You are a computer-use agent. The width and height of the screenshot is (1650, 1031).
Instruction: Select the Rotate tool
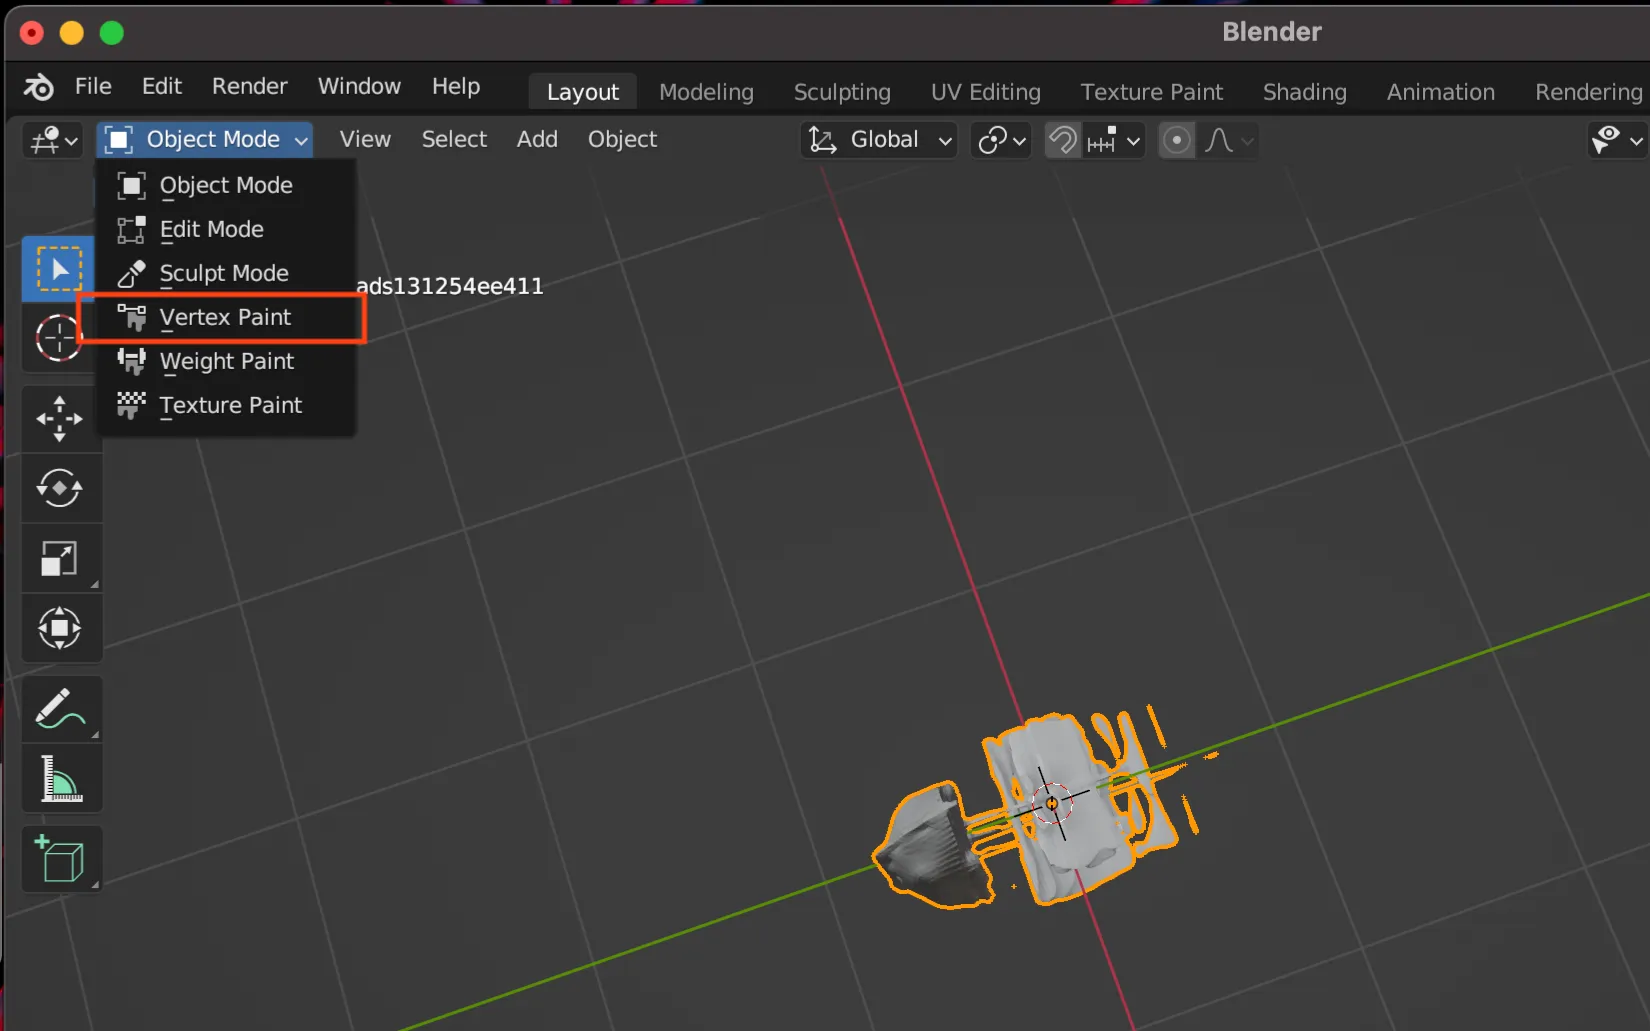(59, 488)
